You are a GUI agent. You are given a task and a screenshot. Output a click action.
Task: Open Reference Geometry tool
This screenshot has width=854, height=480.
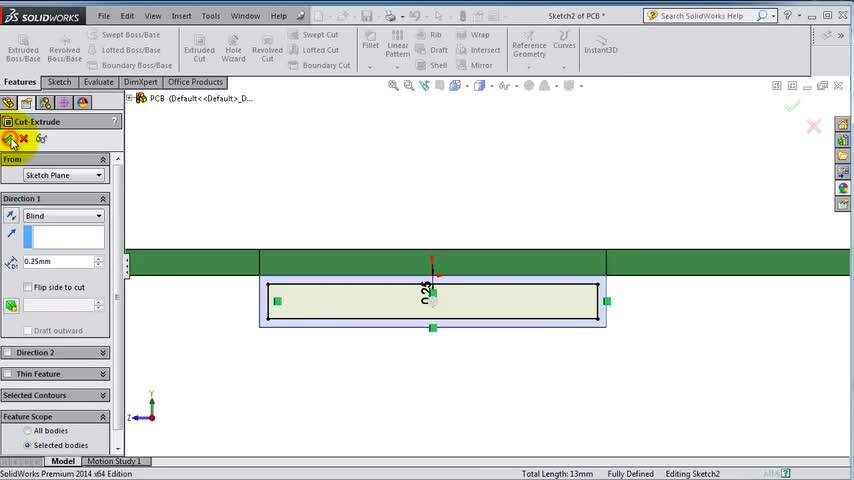(529, 44)
